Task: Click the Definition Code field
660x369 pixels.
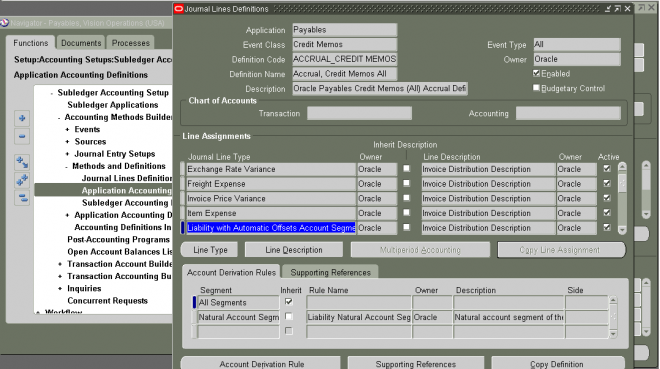Action: click(344, 59)
